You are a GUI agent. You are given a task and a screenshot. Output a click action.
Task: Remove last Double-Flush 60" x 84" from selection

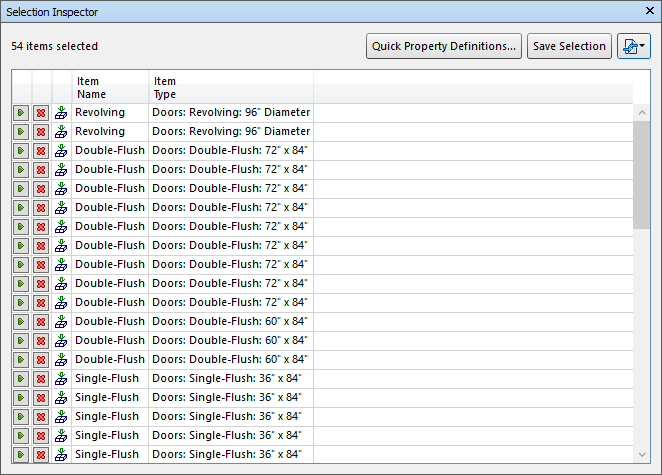tap(41, 360)
